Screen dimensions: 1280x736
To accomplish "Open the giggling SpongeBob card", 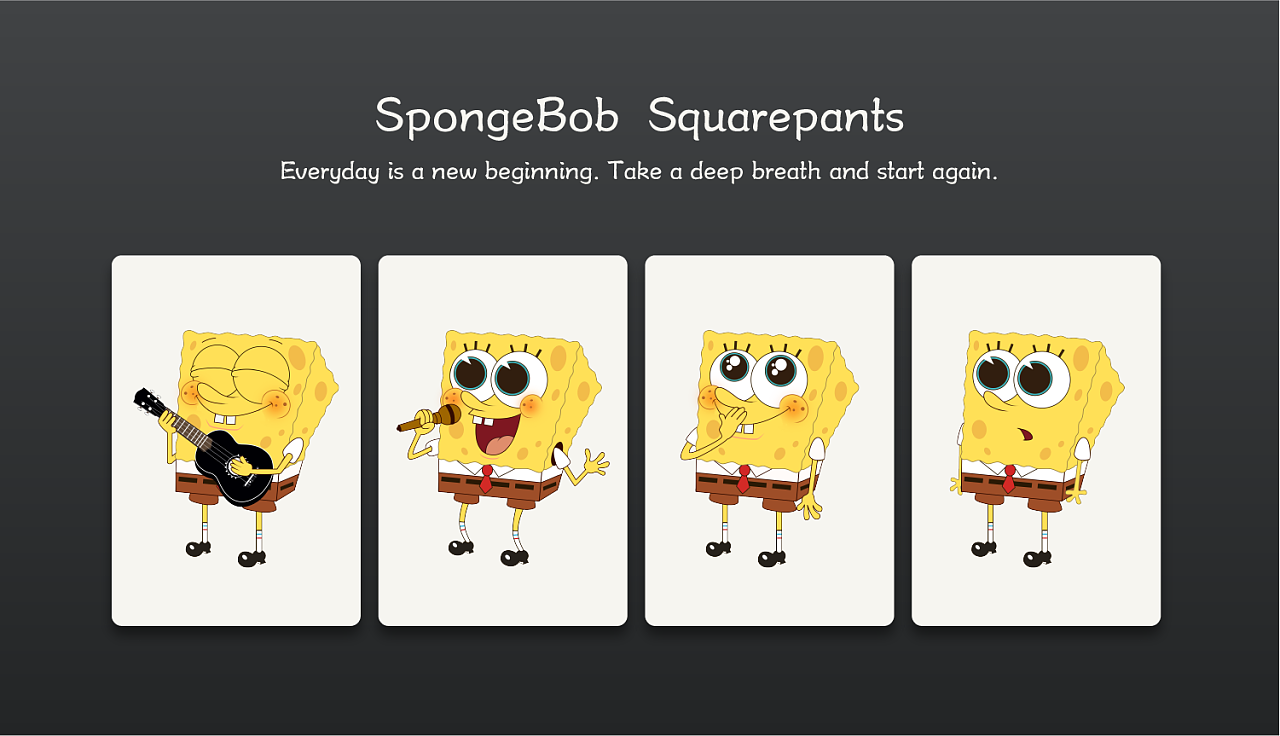I will pos(770,441).
